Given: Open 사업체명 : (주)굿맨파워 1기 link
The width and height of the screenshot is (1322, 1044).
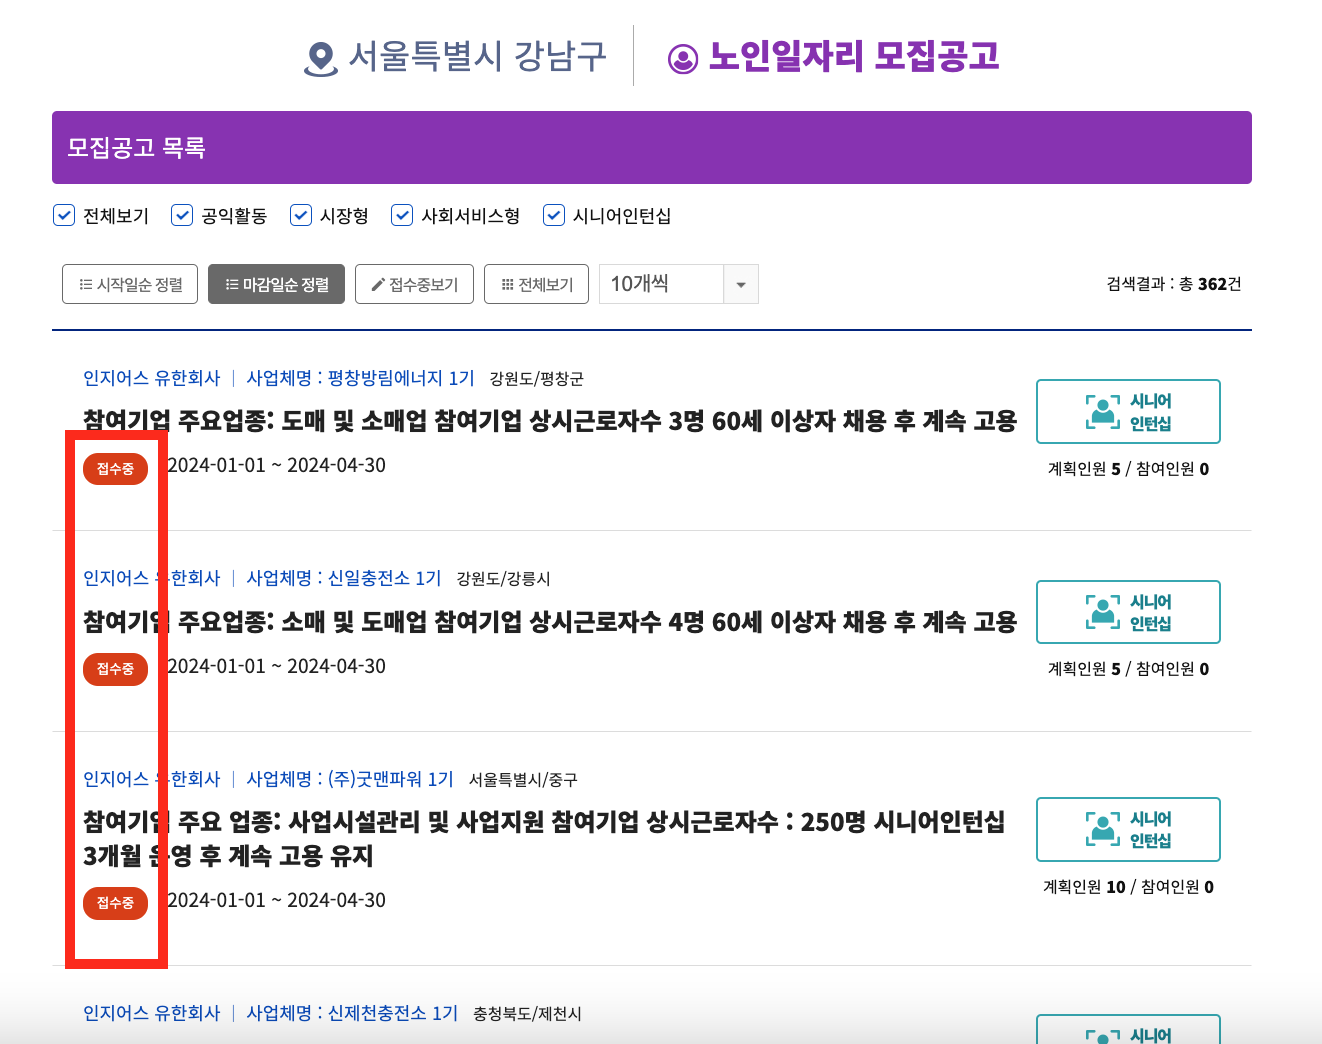Looking at the screenshot, I should click(x=350, y=779).
